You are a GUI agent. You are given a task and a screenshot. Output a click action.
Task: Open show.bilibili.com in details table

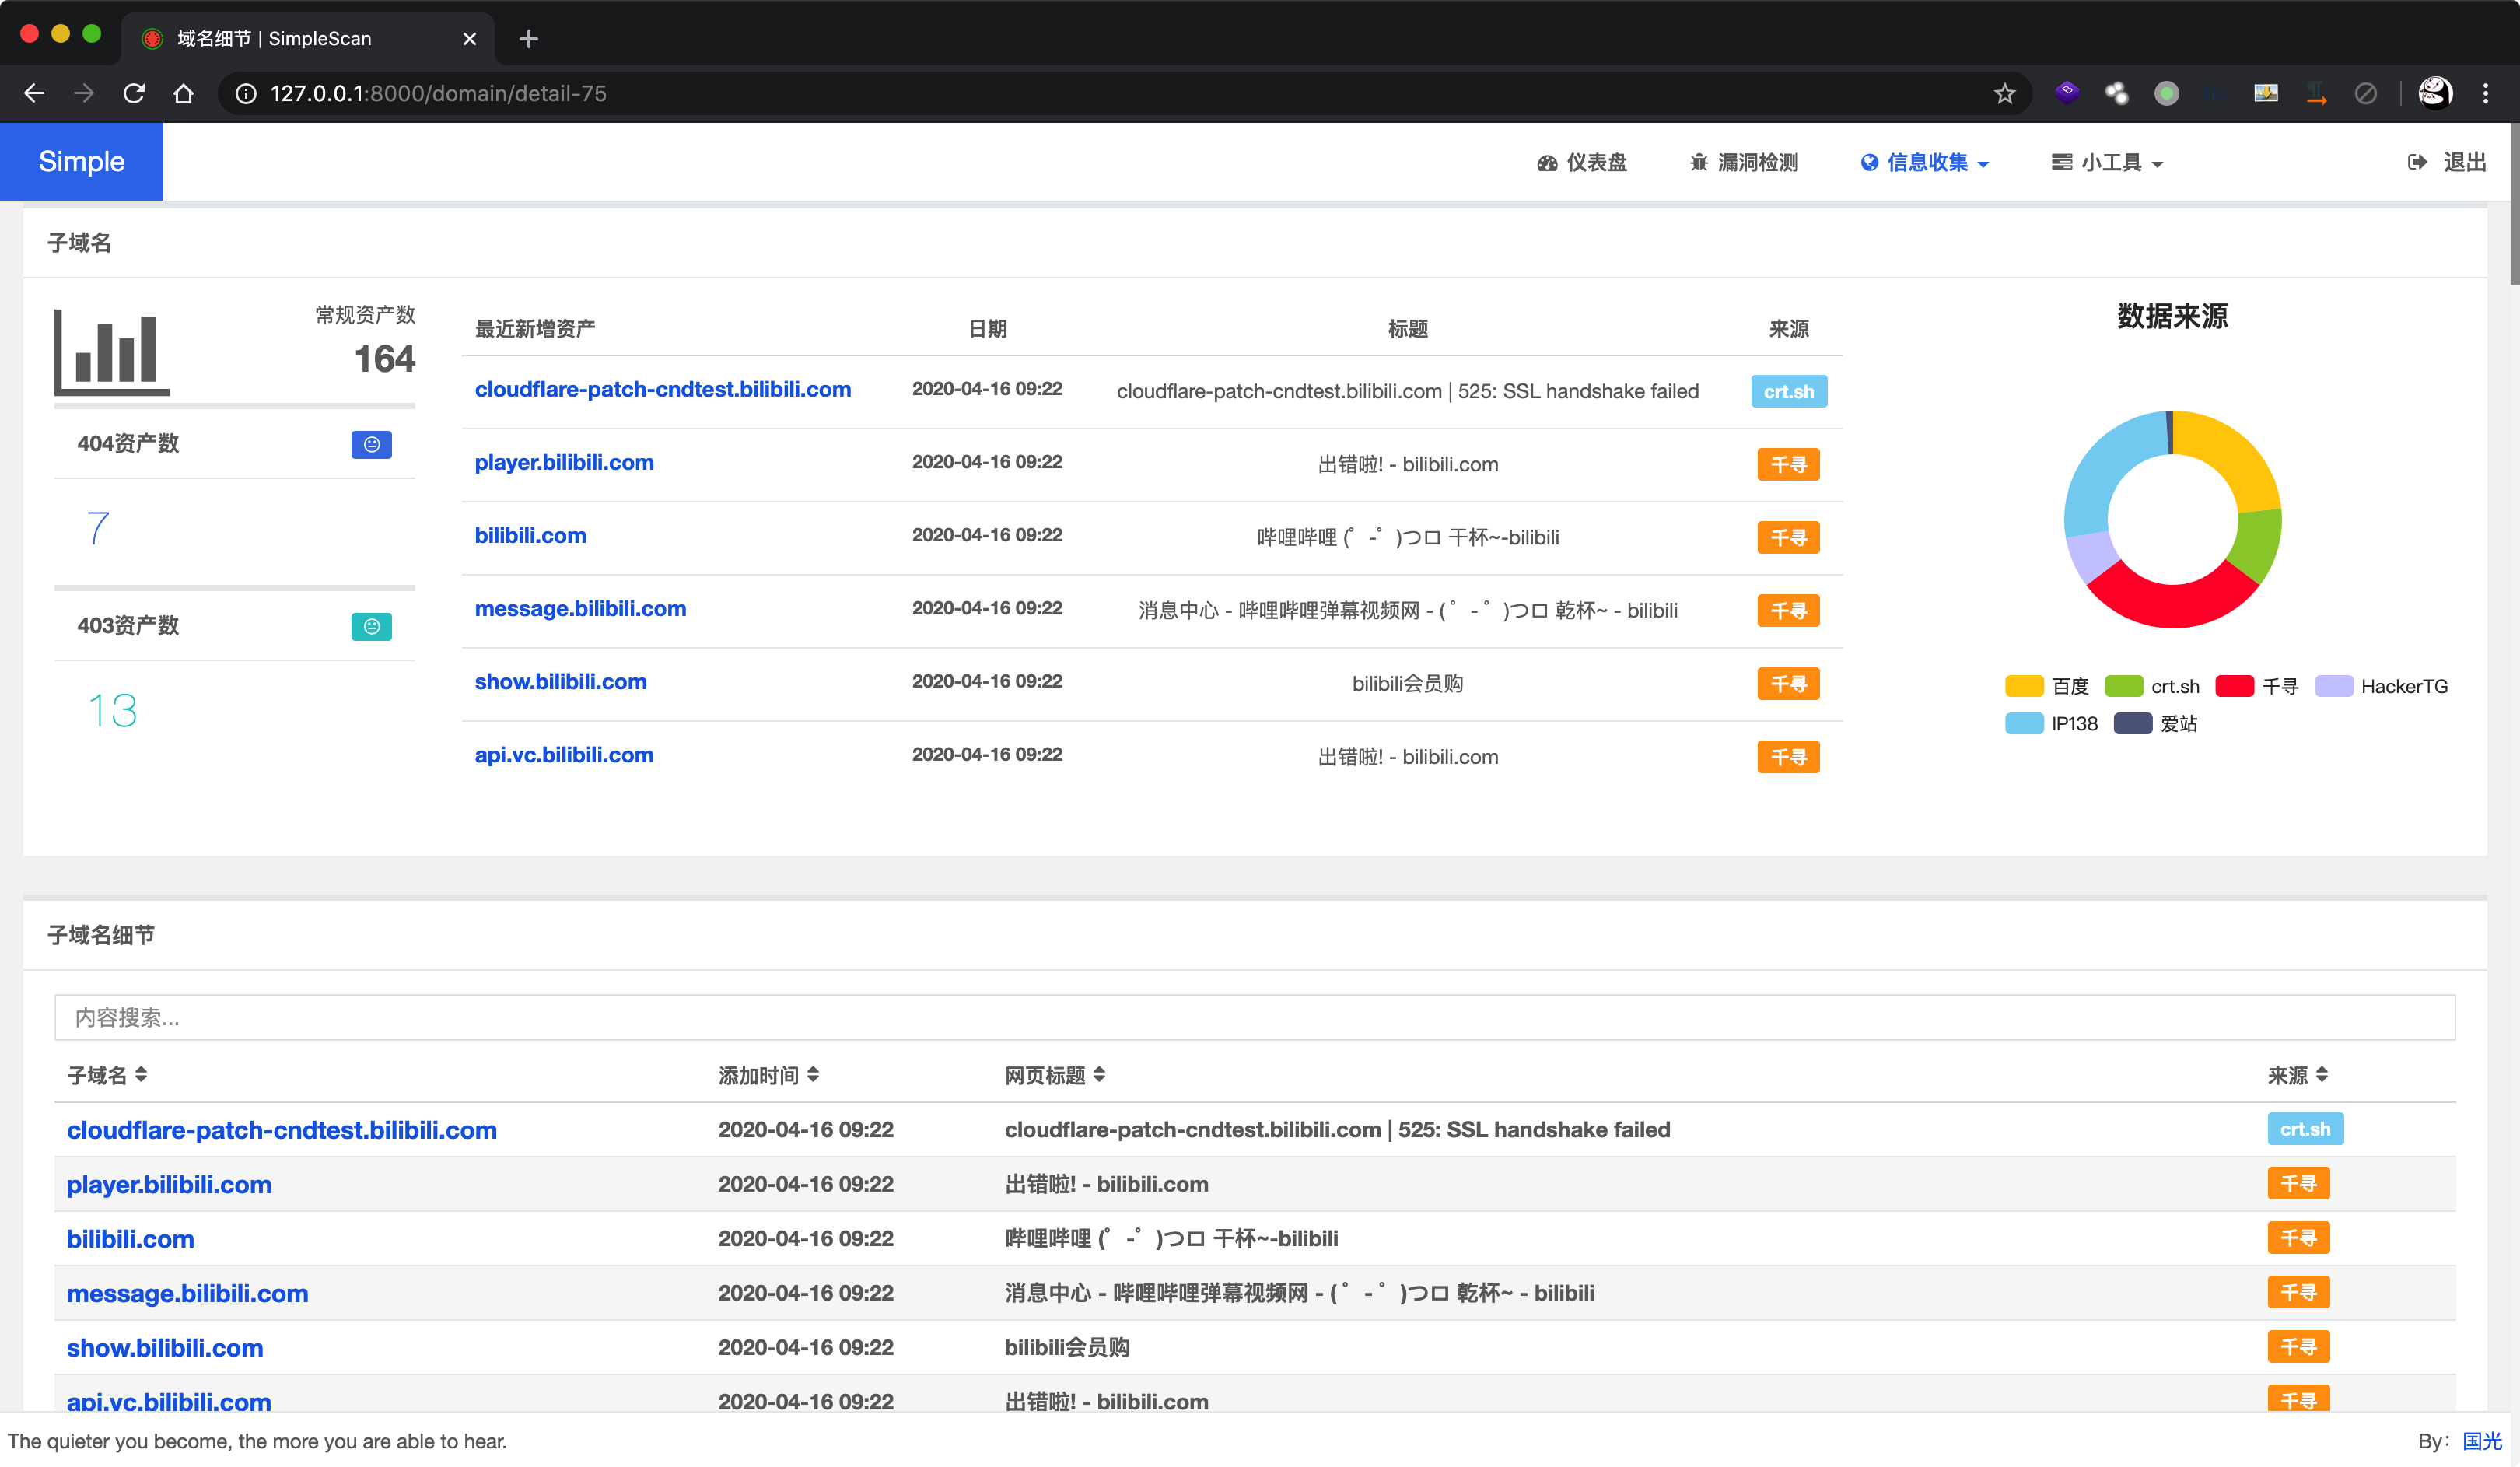tap(165, 1348)
